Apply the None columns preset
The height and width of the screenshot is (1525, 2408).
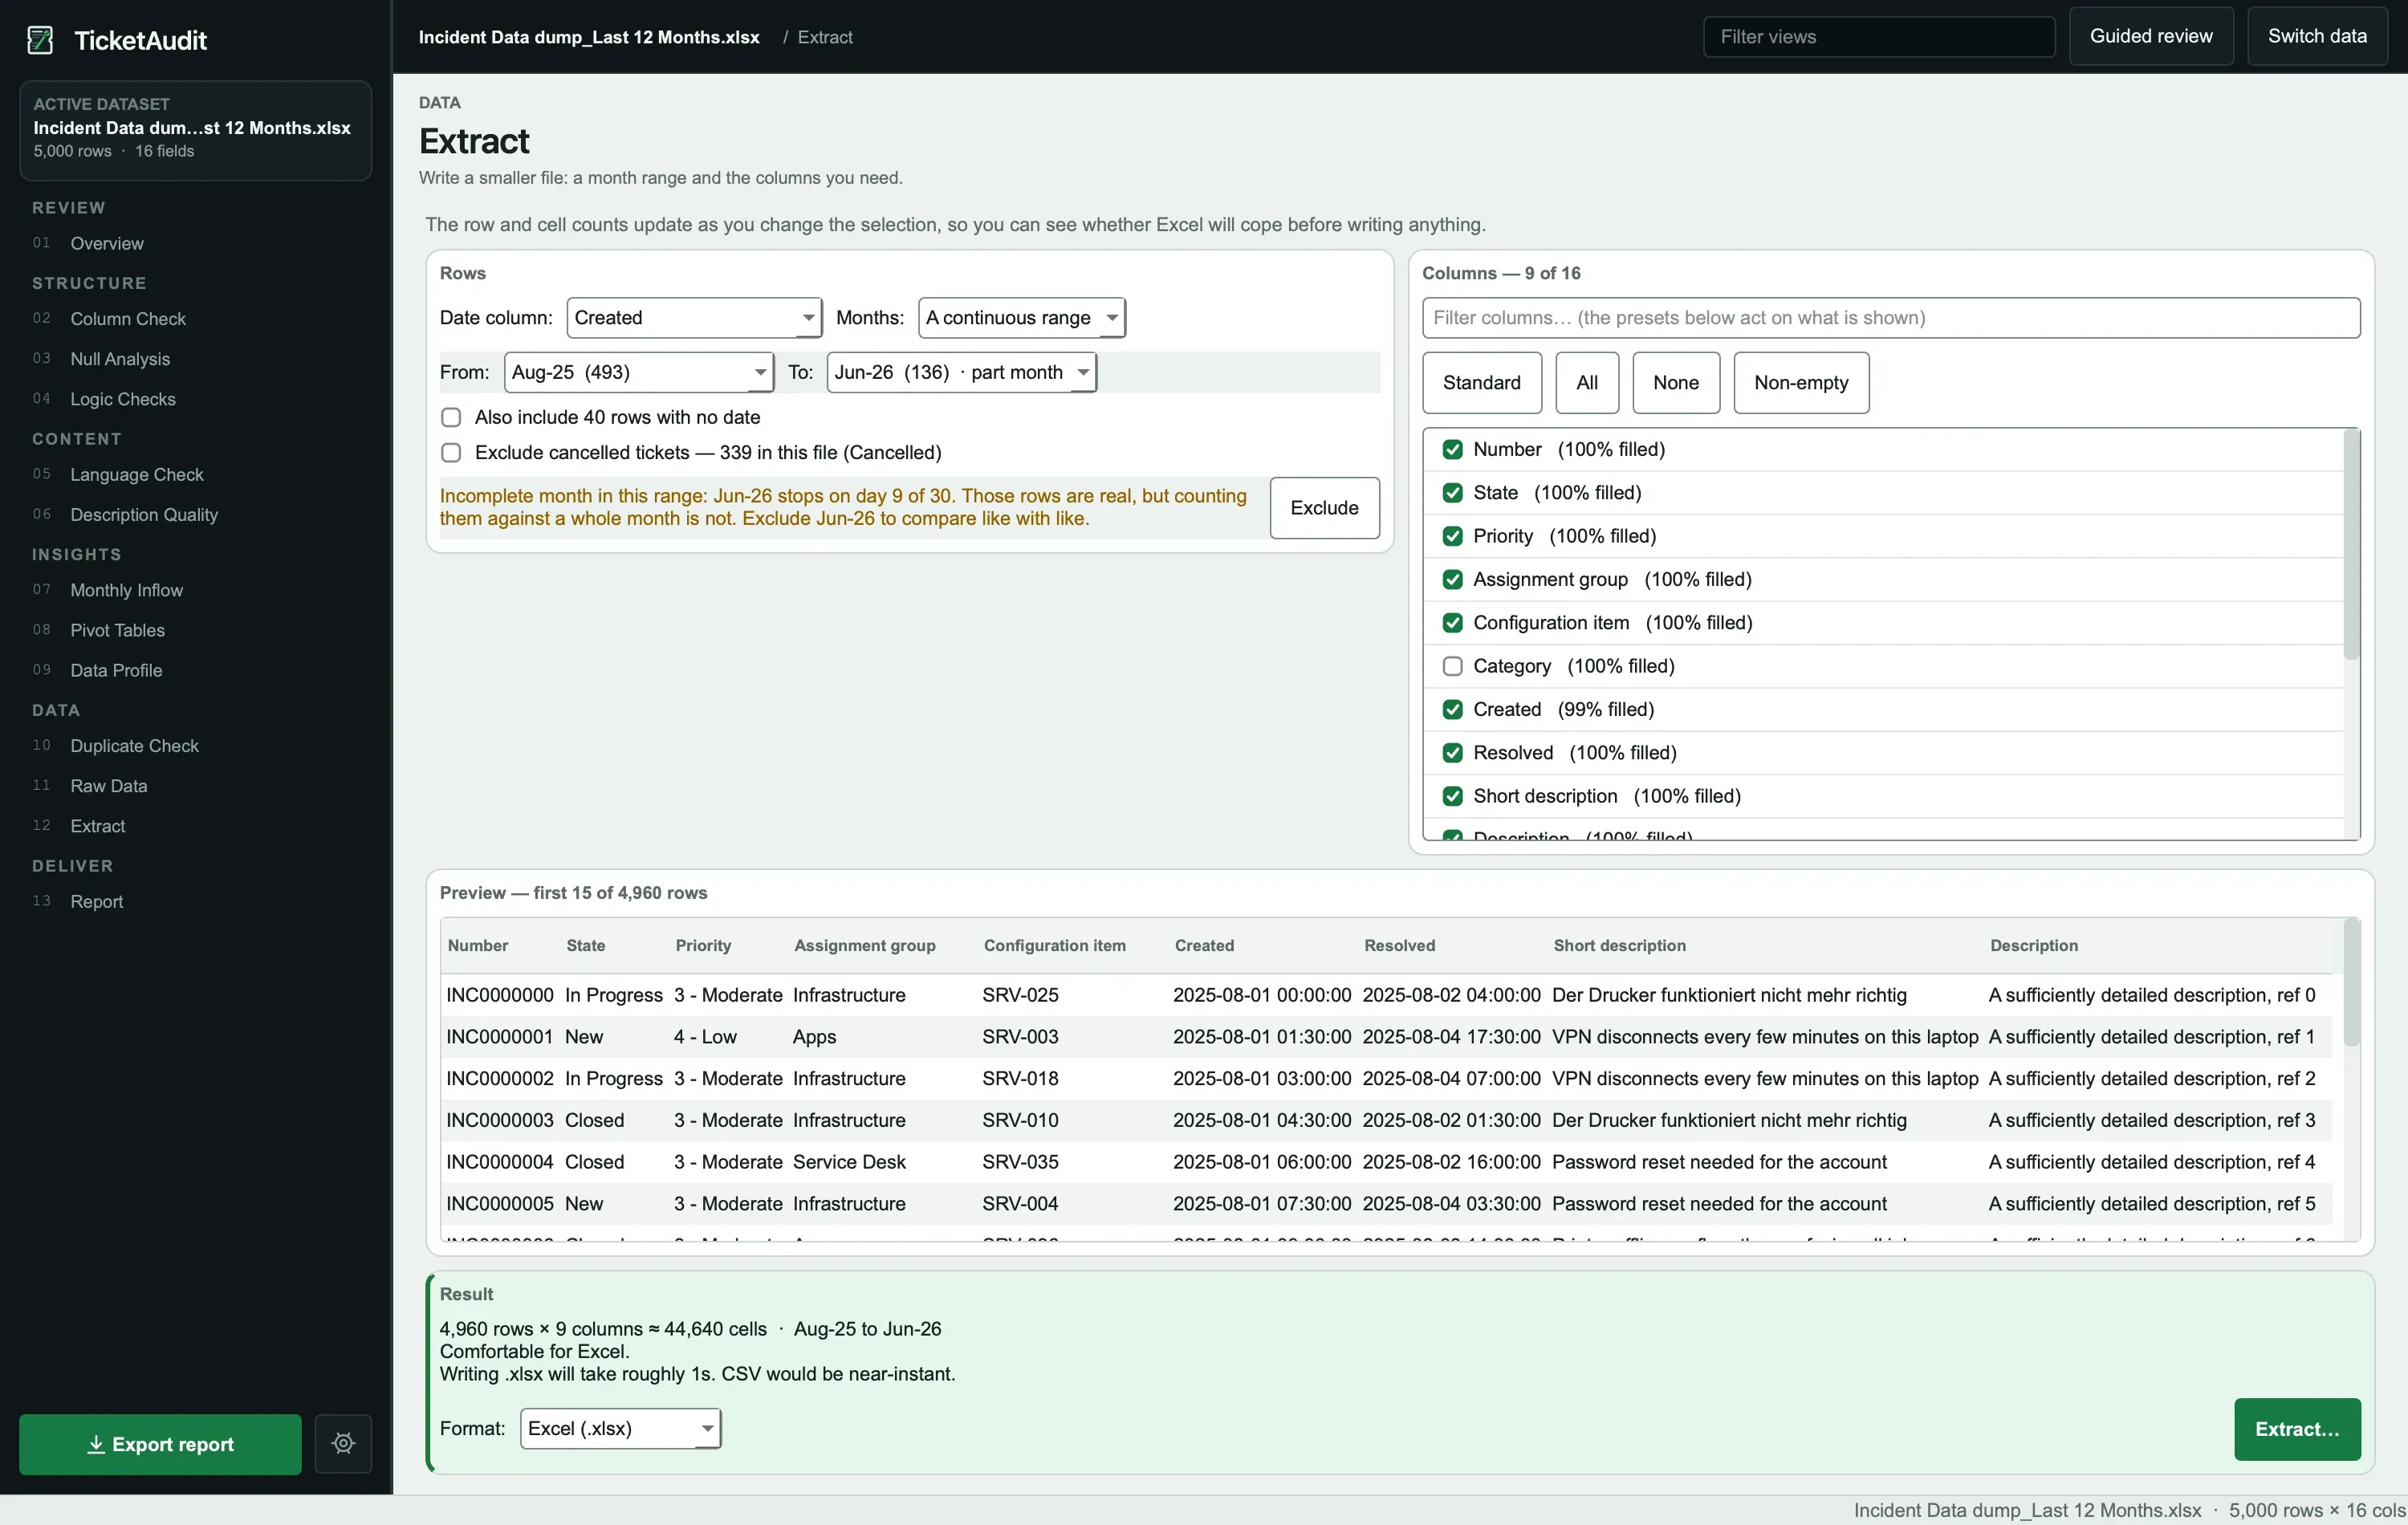coord(1676,383)
